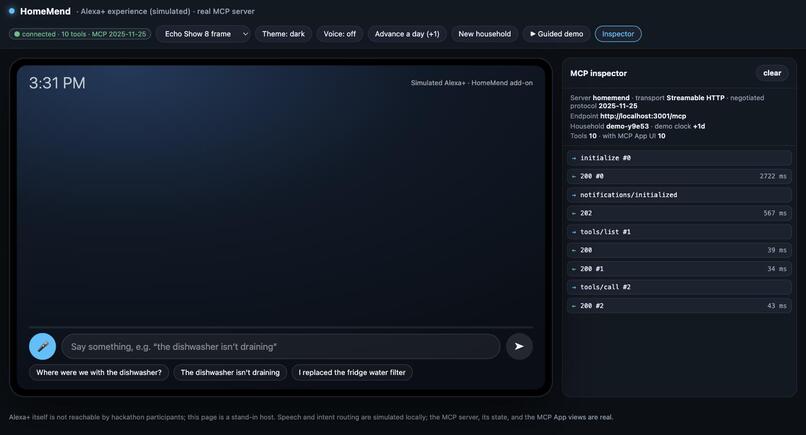Expand the initialize #0 log row
The width and height of the screenshot is (806, 435).
(x=679, y=158)
